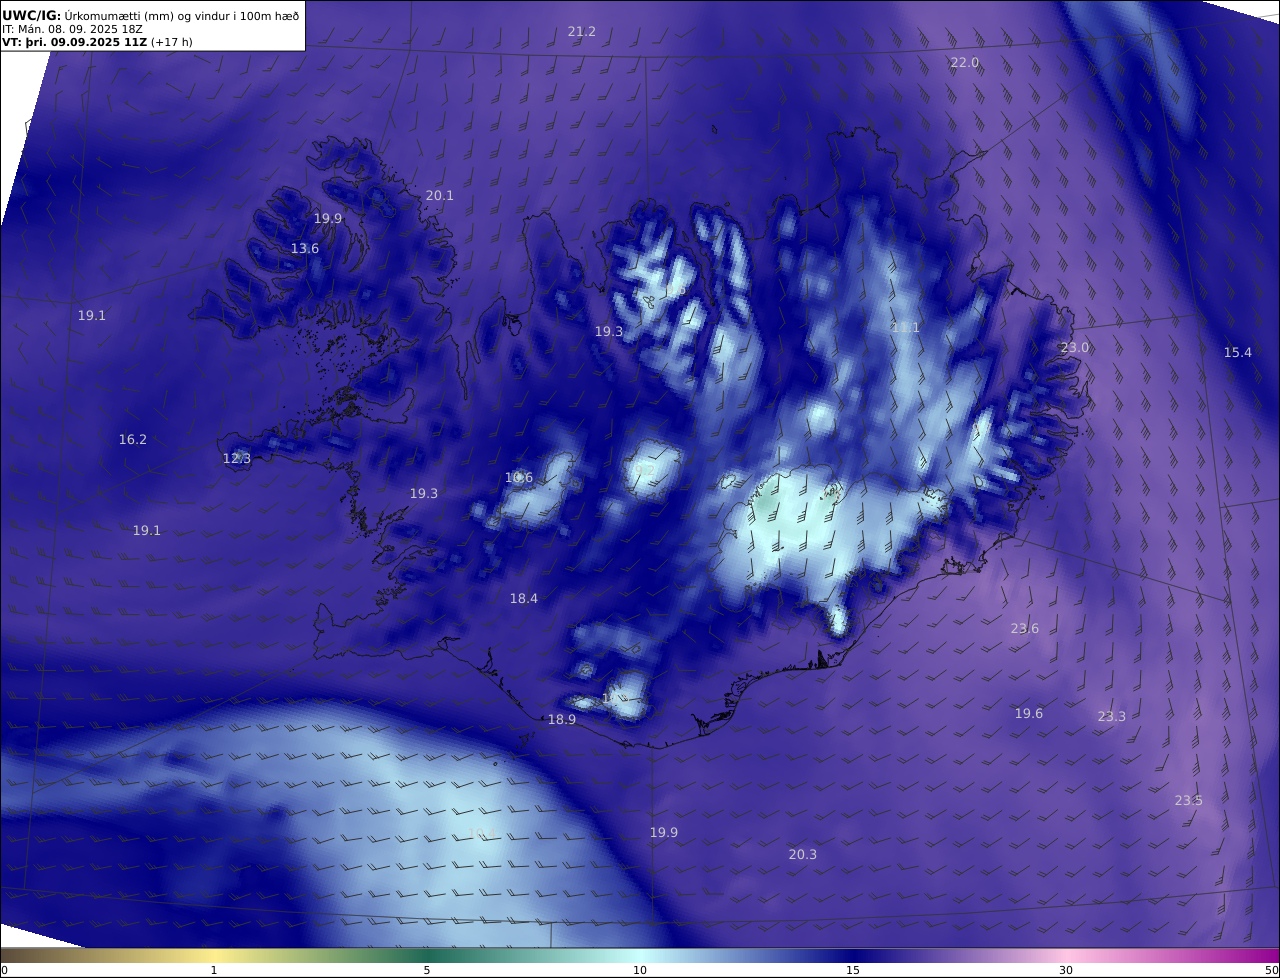1280x978 pixels.
Task: Click the 15.4 value label
Action: tap(1238, 353)
